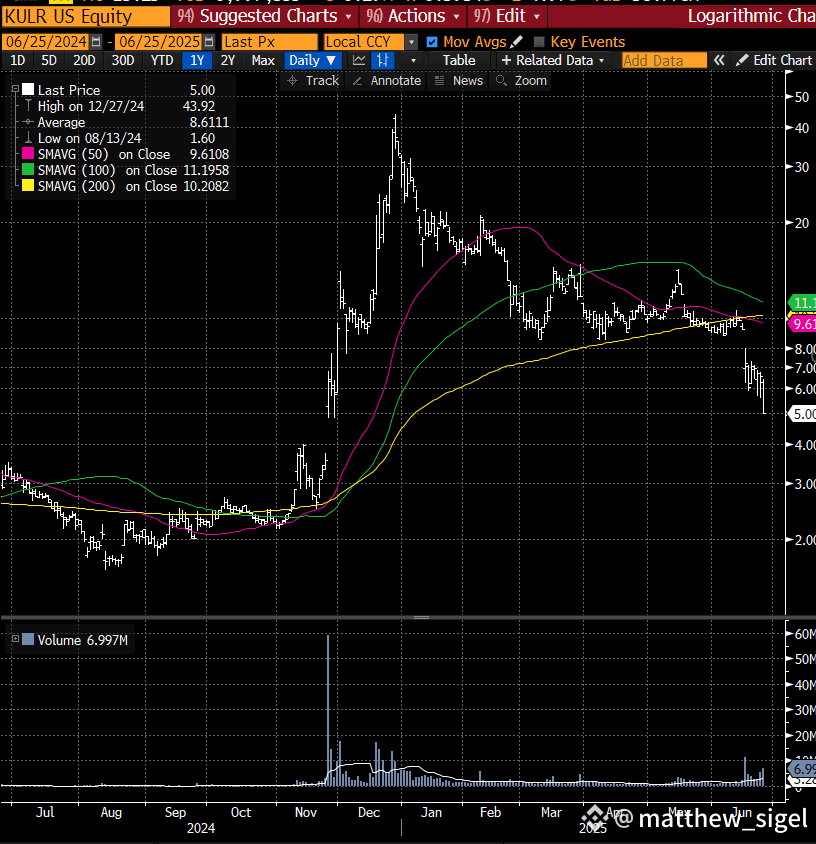Select the Max range tab
The image size is (816, 844).
pyautogui.click(x=263, y=60)
